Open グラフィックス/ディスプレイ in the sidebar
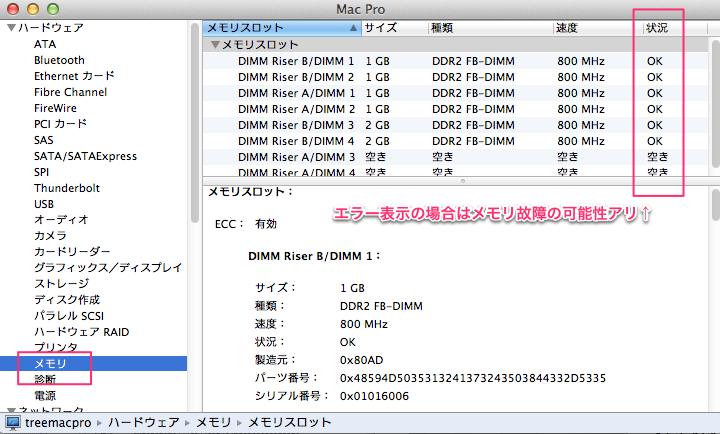The image size is (720, 434). coord(108,268)
